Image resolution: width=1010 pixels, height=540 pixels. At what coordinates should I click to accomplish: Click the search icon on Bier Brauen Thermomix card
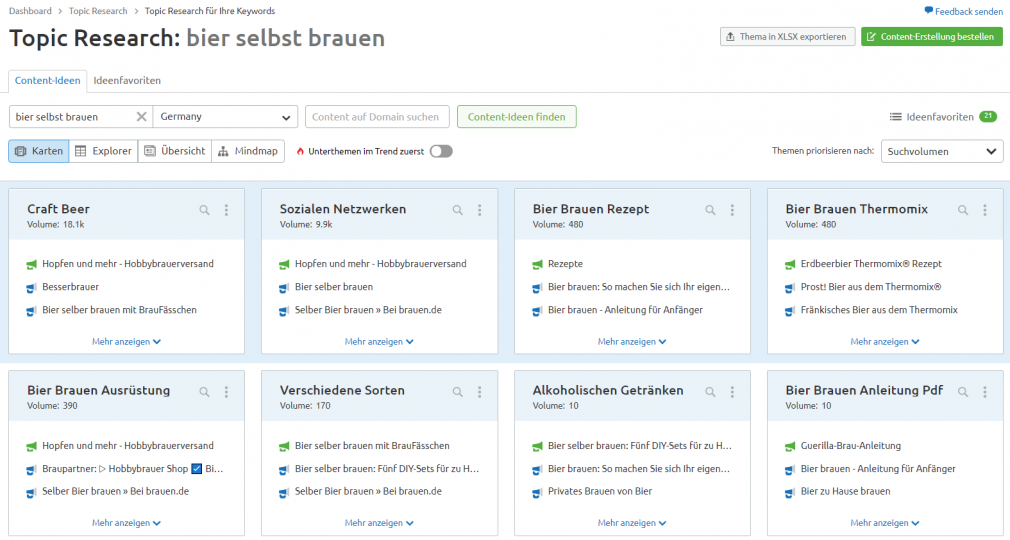963,210
